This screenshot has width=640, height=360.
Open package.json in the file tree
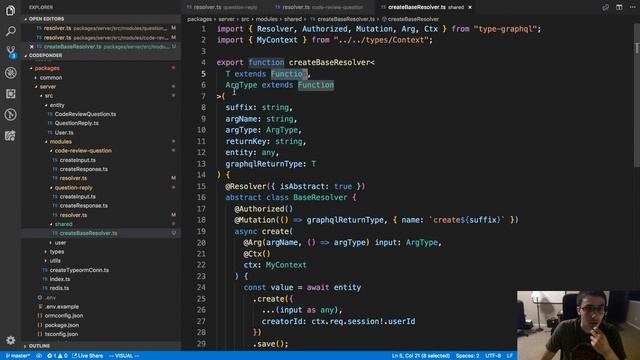(62, 325)
